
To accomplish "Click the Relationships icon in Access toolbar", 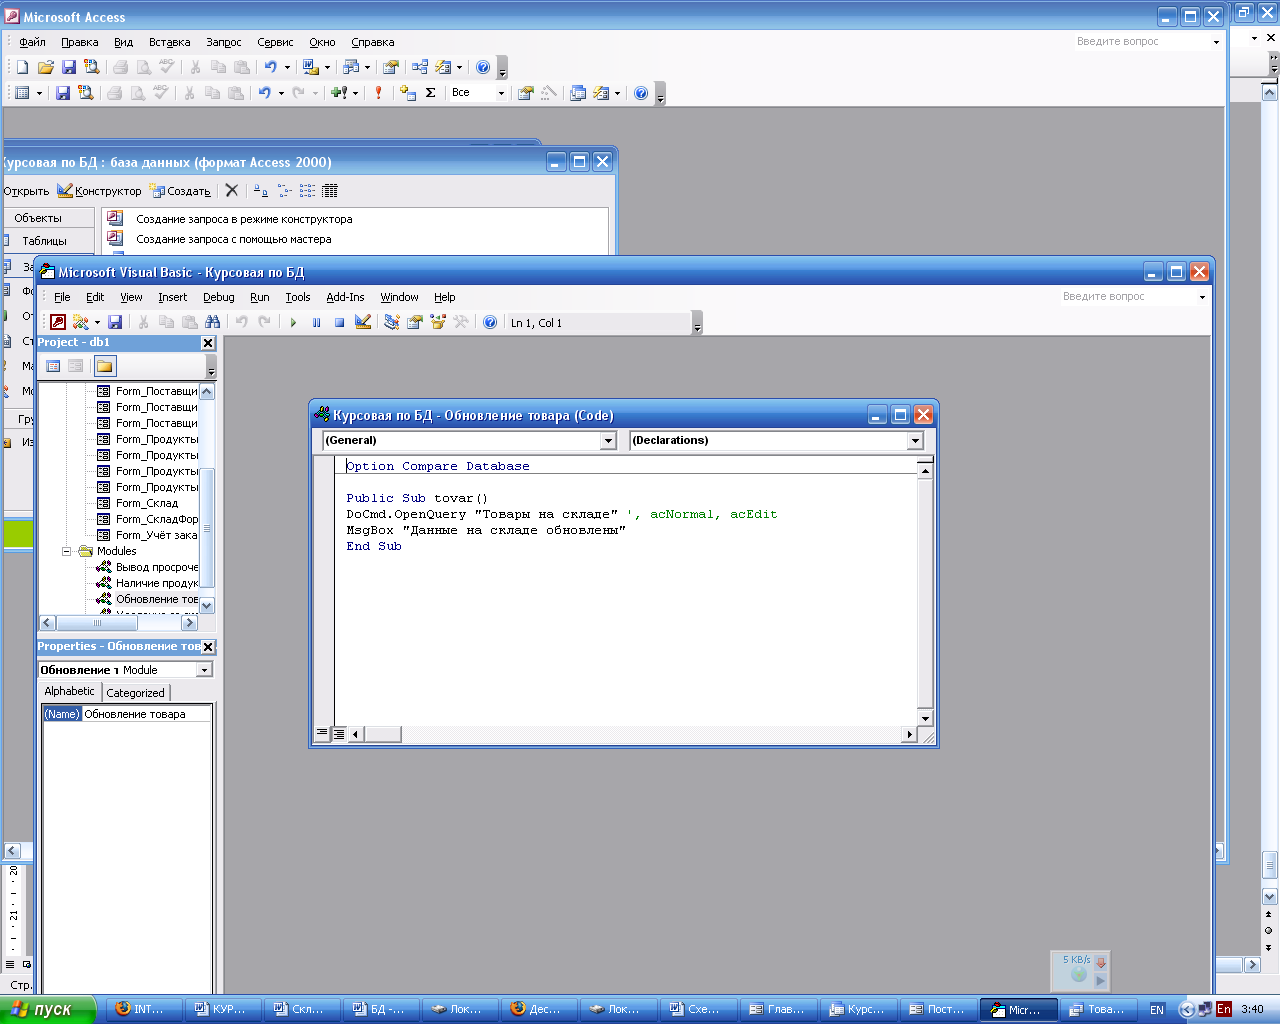I will 420,67.
